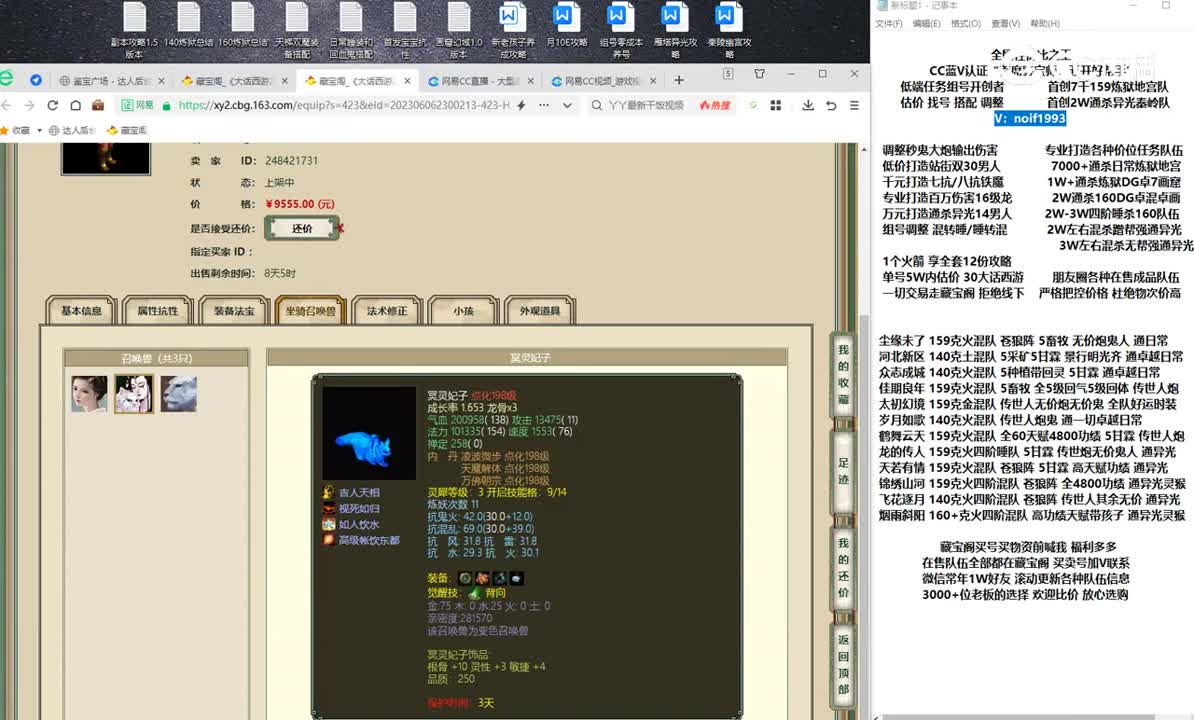Expand the address bar dropdown chevron
1194x720 pixels.
point(567,105)
